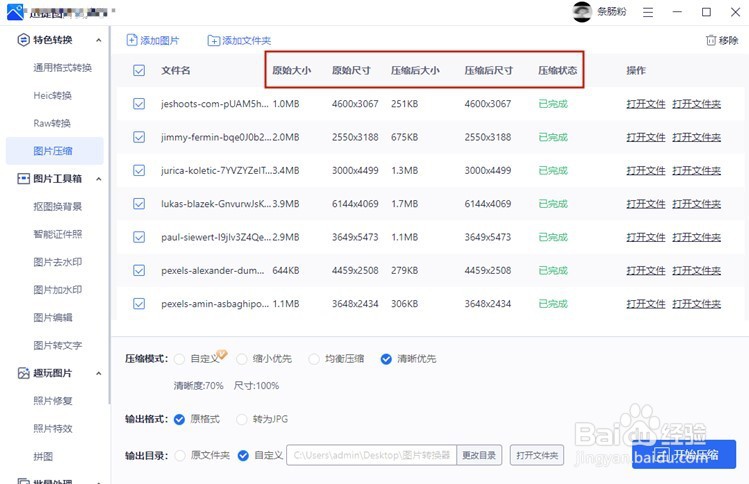The image size is (749, 484).
Task: Click the sidebar vertical scrollbar
Action: 109,215
